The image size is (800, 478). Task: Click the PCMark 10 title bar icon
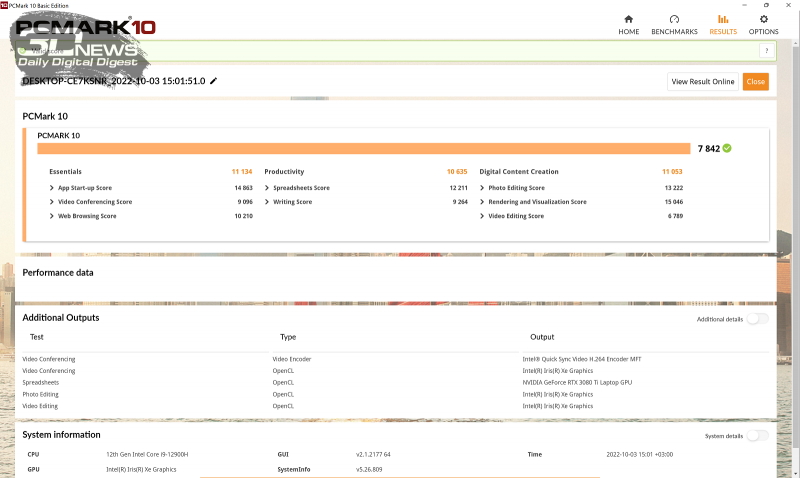click(5, 5)
